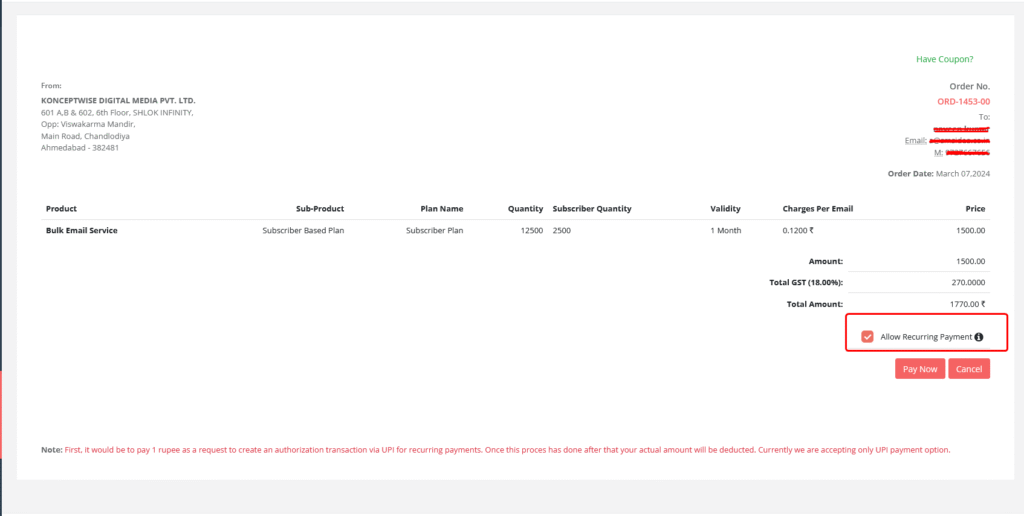The height and width of the screenshot is (516, 1024).
Task: Click the Validity column header
Action: [725, 209]
